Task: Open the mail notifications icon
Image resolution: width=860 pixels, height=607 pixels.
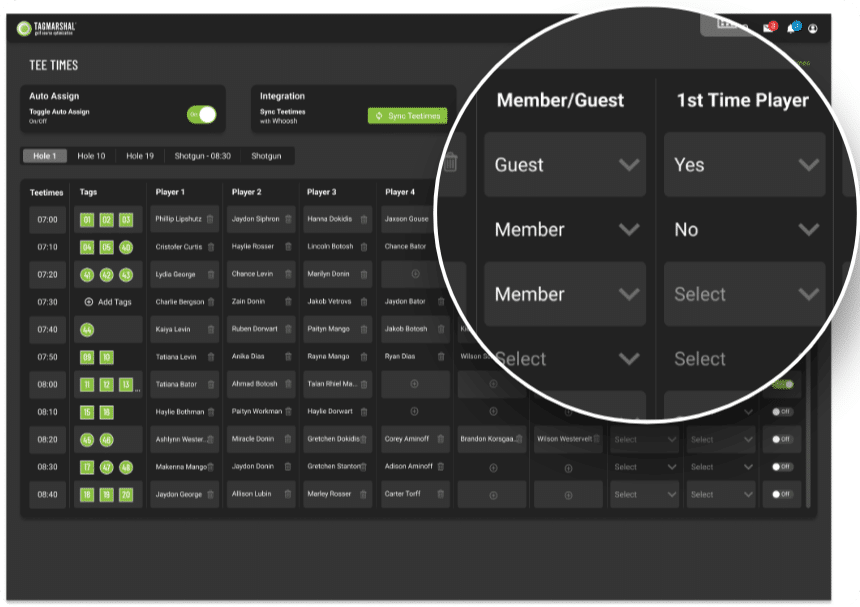Action: pyautogui.click(x=769, y=28)
